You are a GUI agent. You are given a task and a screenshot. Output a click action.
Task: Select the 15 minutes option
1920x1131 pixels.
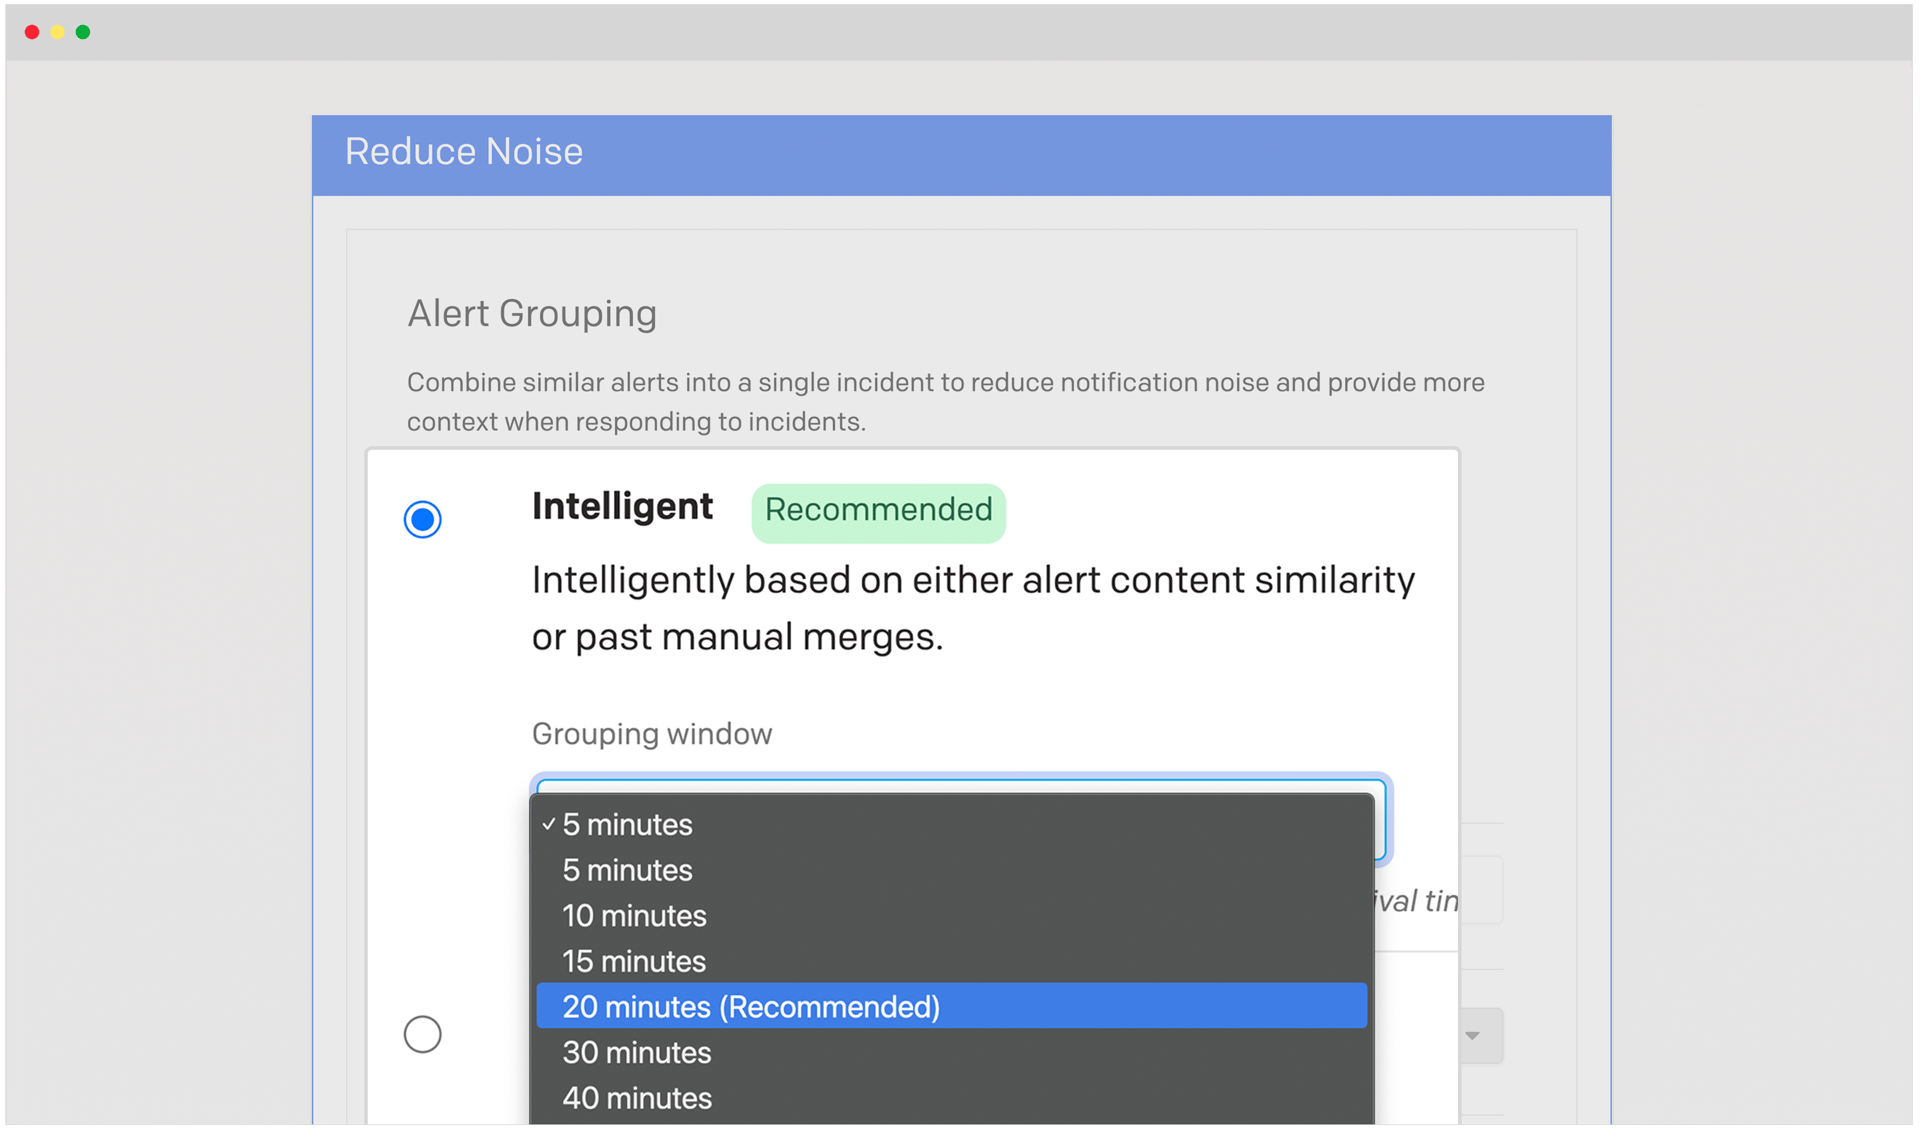[x=634, y=962]
